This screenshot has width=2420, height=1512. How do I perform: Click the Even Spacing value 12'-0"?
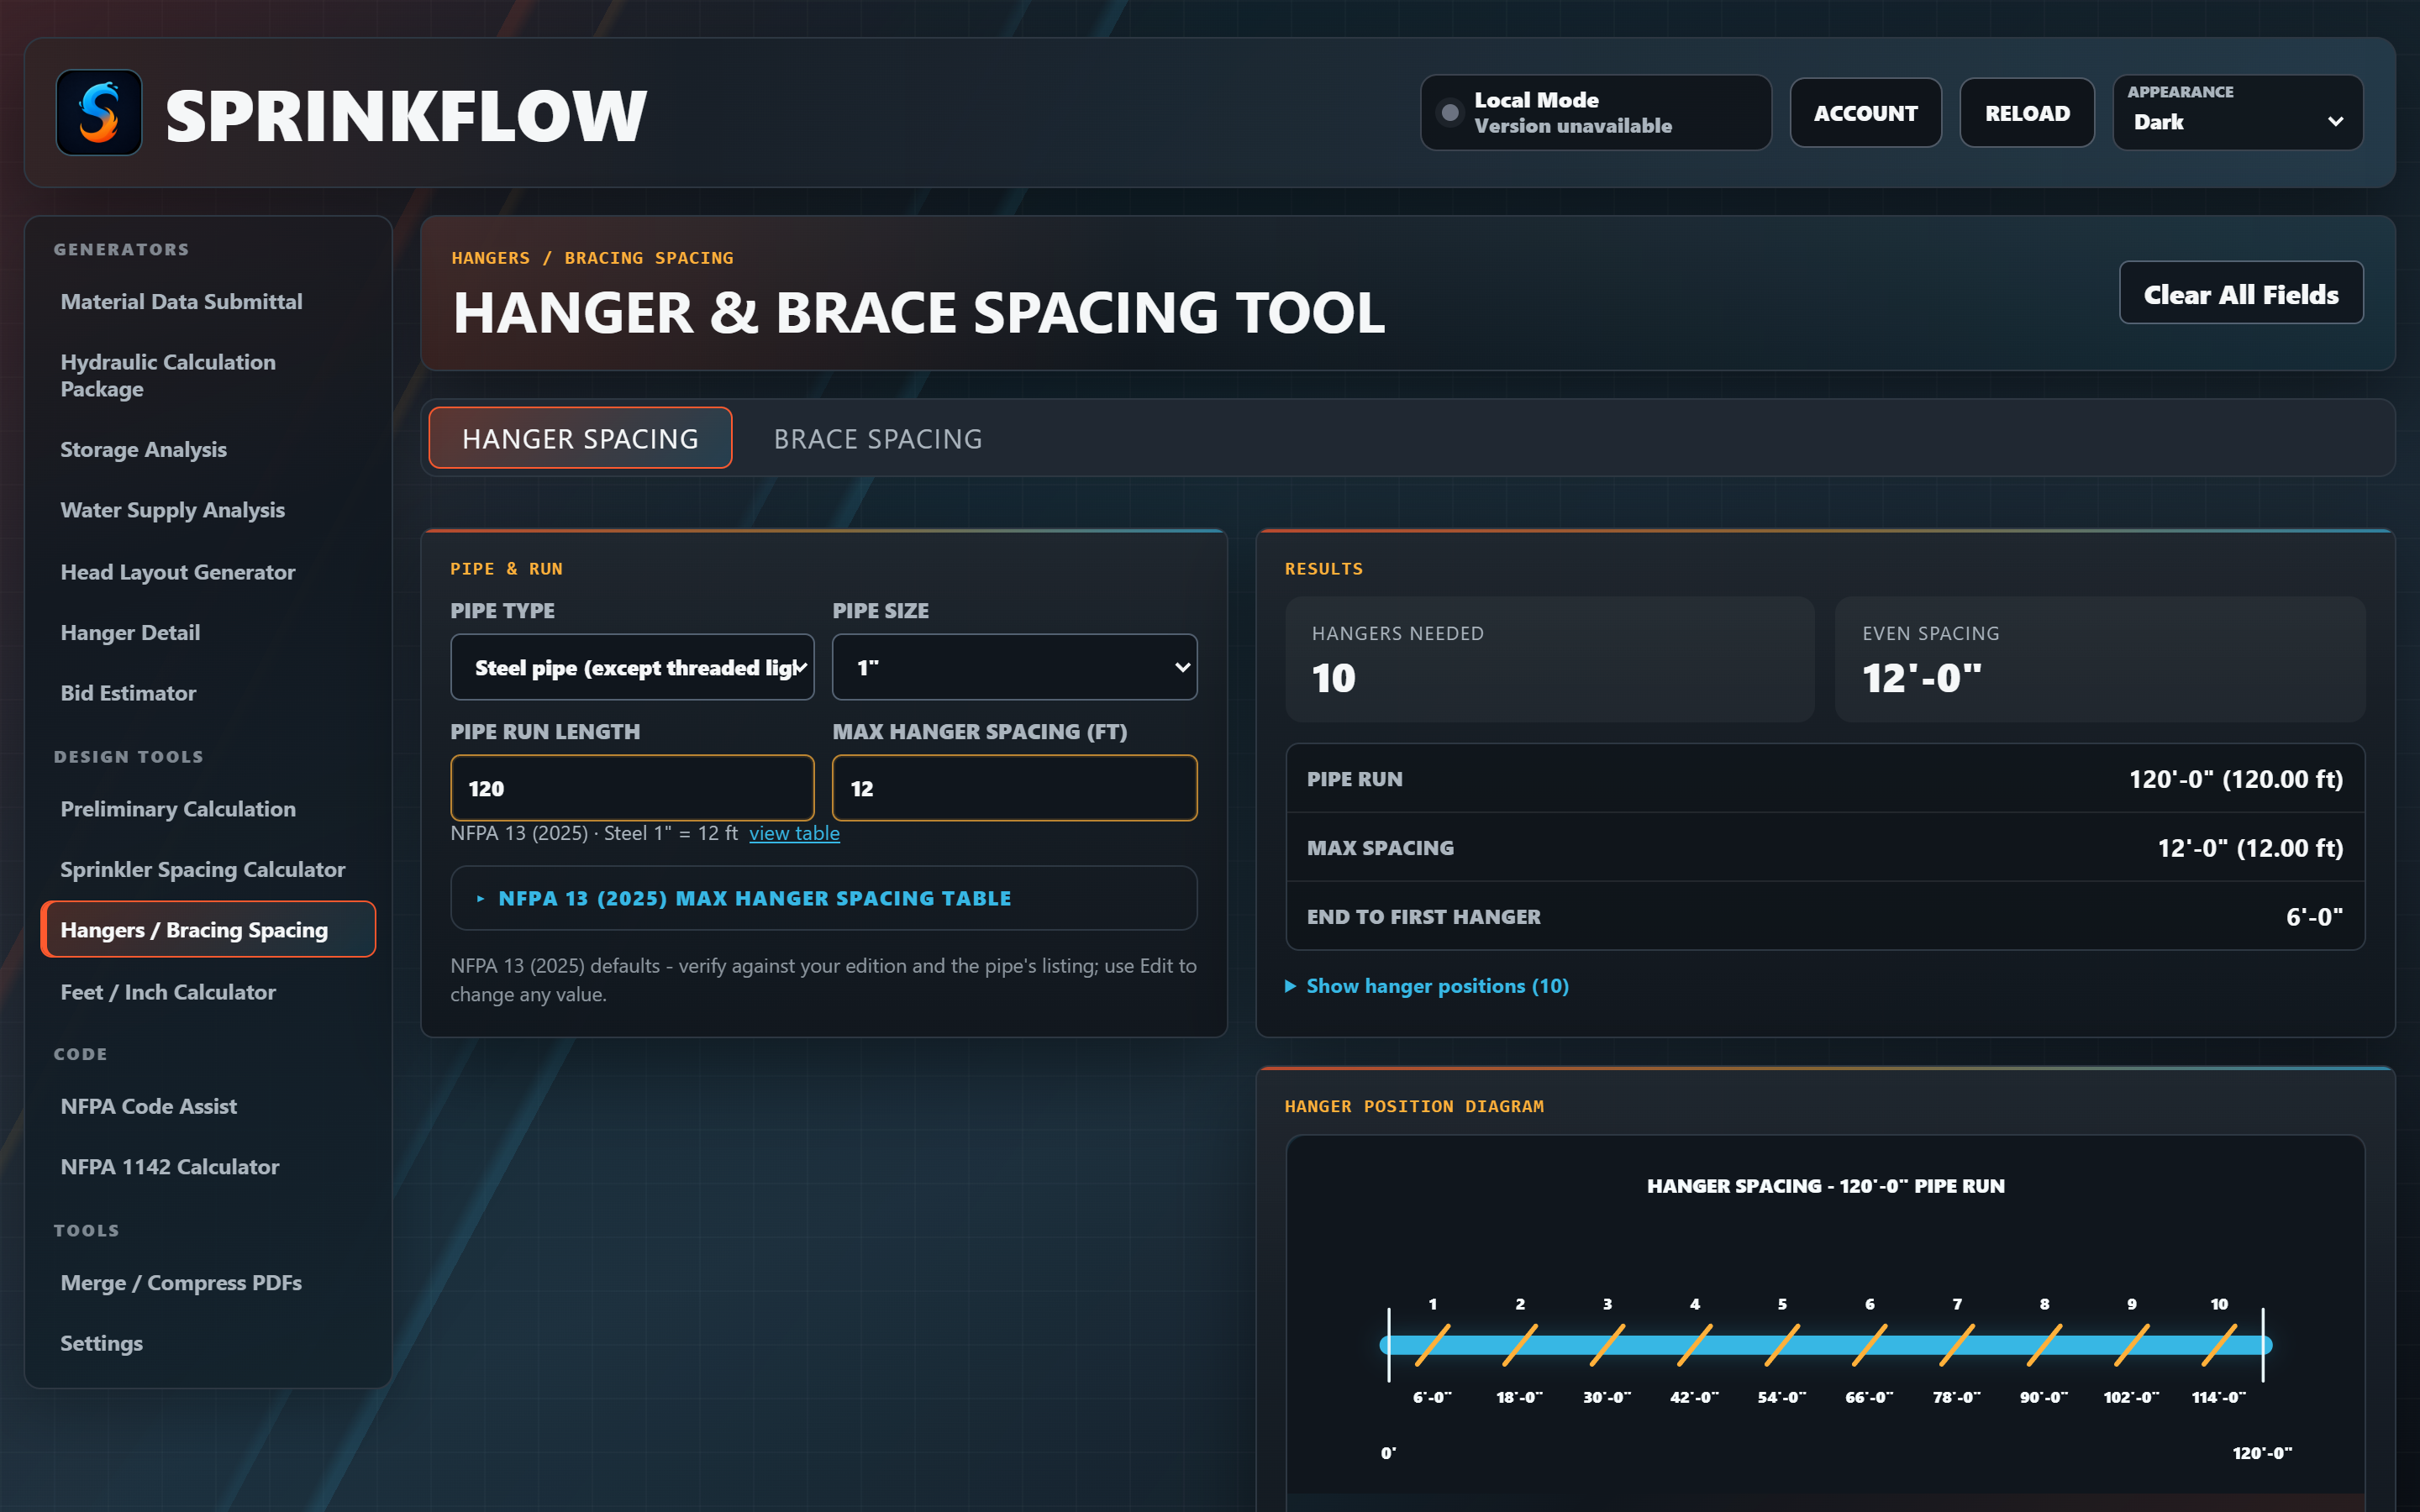tap(1921, 678)
